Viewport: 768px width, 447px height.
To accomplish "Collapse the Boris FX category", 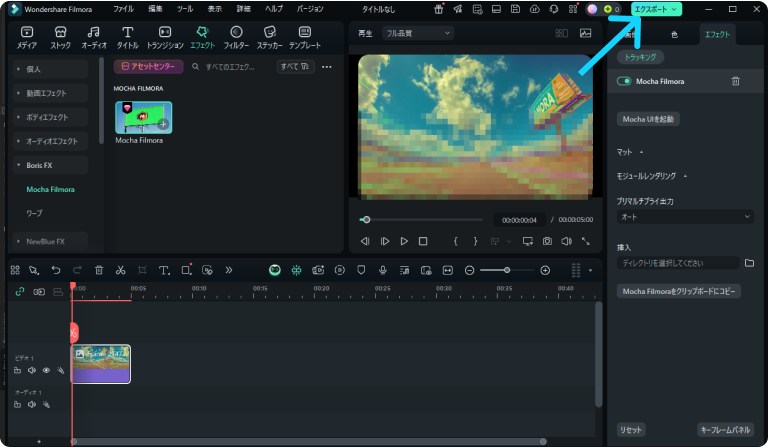I will [x=50, y=165].
